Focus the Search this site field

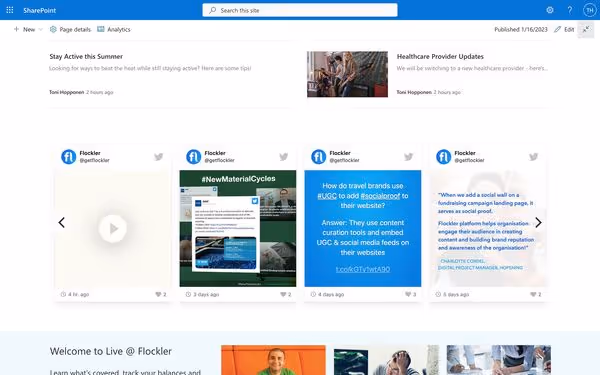tap(300, 10)
